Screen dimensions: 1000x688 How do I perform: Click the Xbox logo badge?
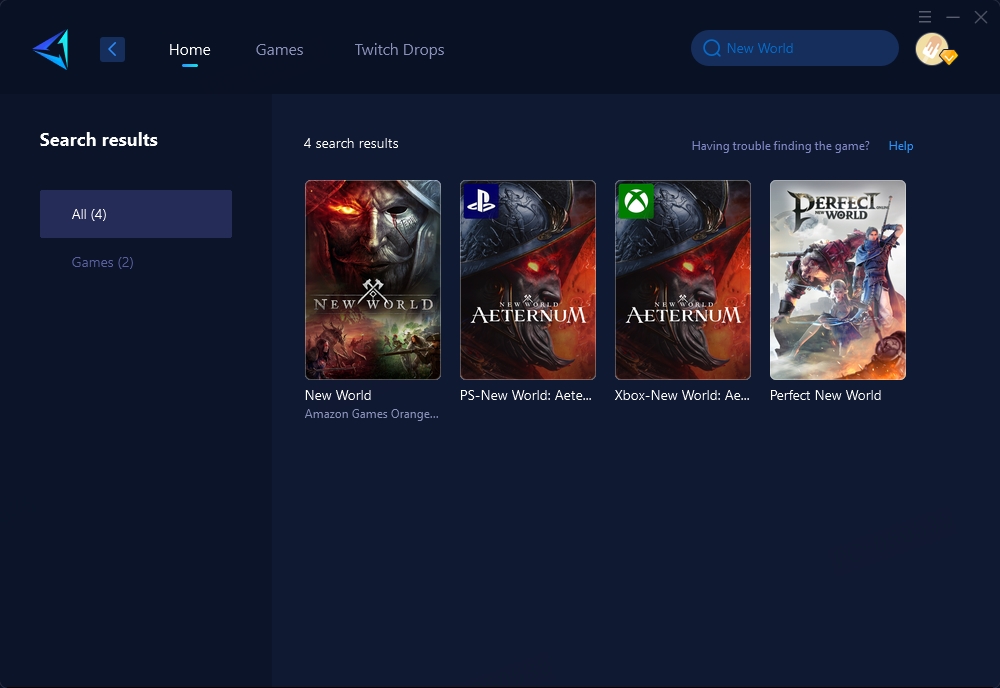[x=636, y=201]
